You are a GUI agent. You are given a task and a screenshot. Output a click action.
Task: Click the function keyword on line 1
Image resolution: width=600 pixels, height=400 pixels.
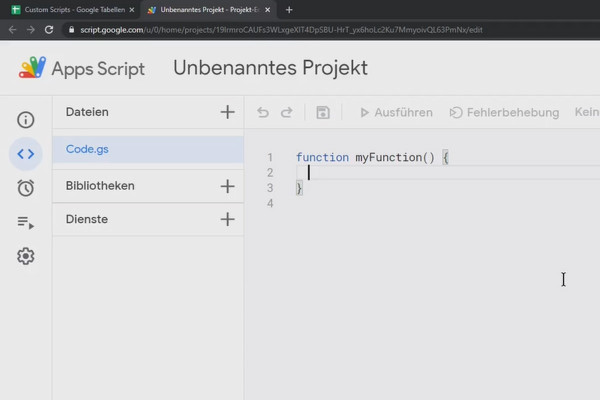[x=322, y=157]
